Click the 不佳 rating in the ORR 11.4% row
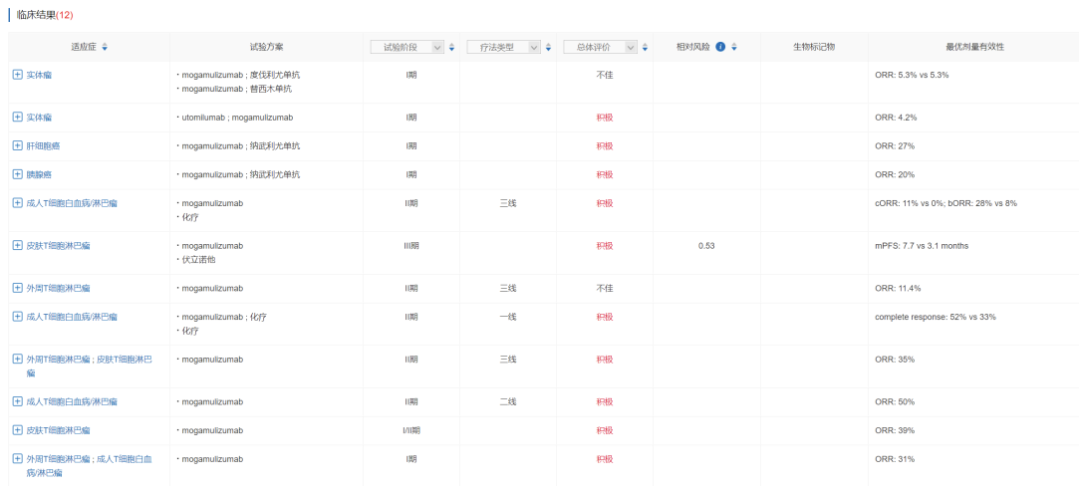Viewport: 1088px width, 486px height. point(604,287)
